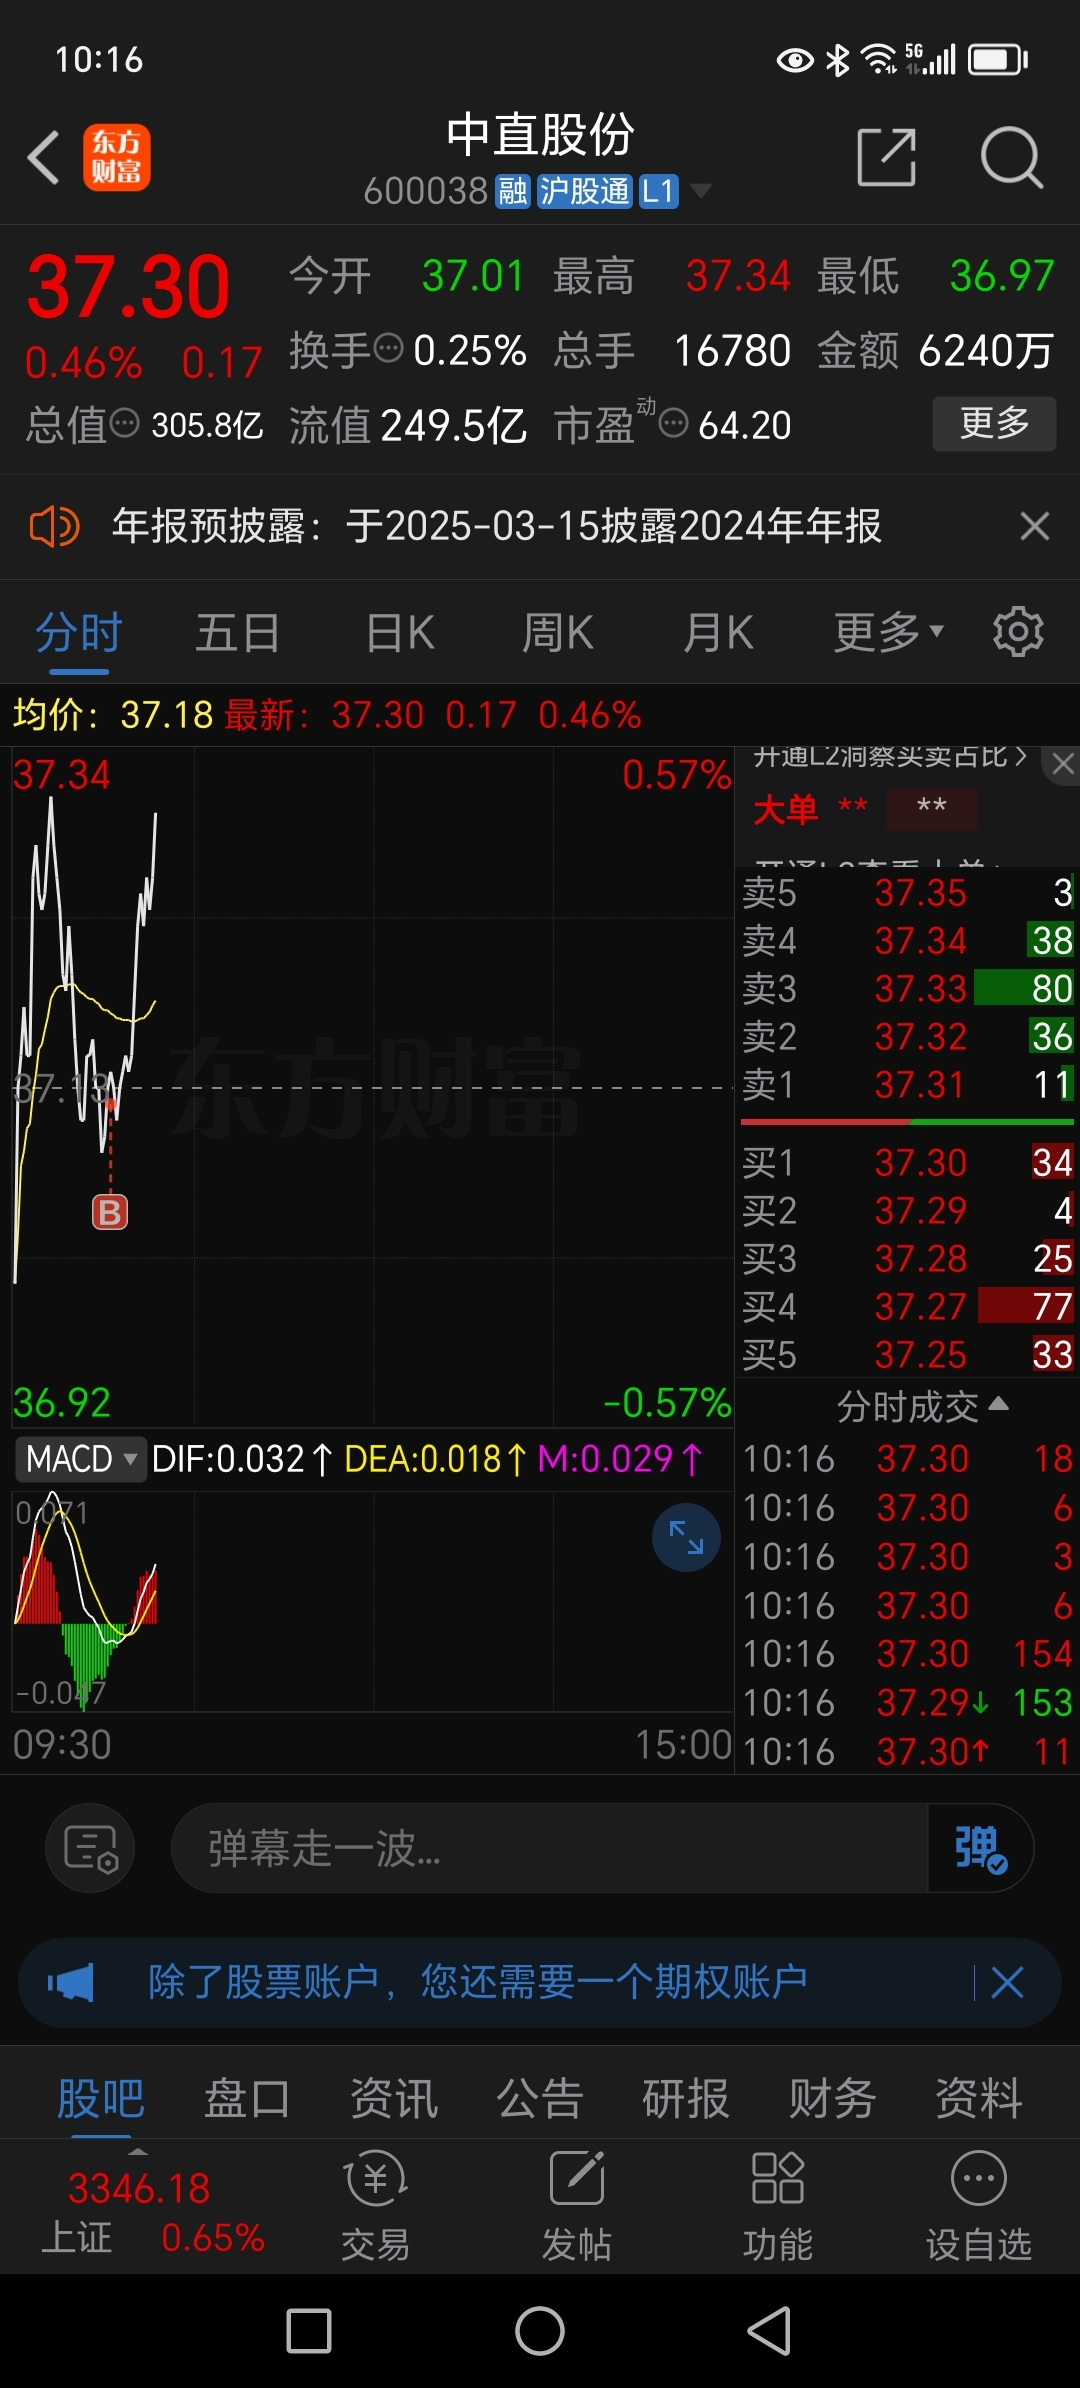This screenshot has width=1080, height=2388.
Task: Open the 东方财富 app logo
Action: pos(116,157)
